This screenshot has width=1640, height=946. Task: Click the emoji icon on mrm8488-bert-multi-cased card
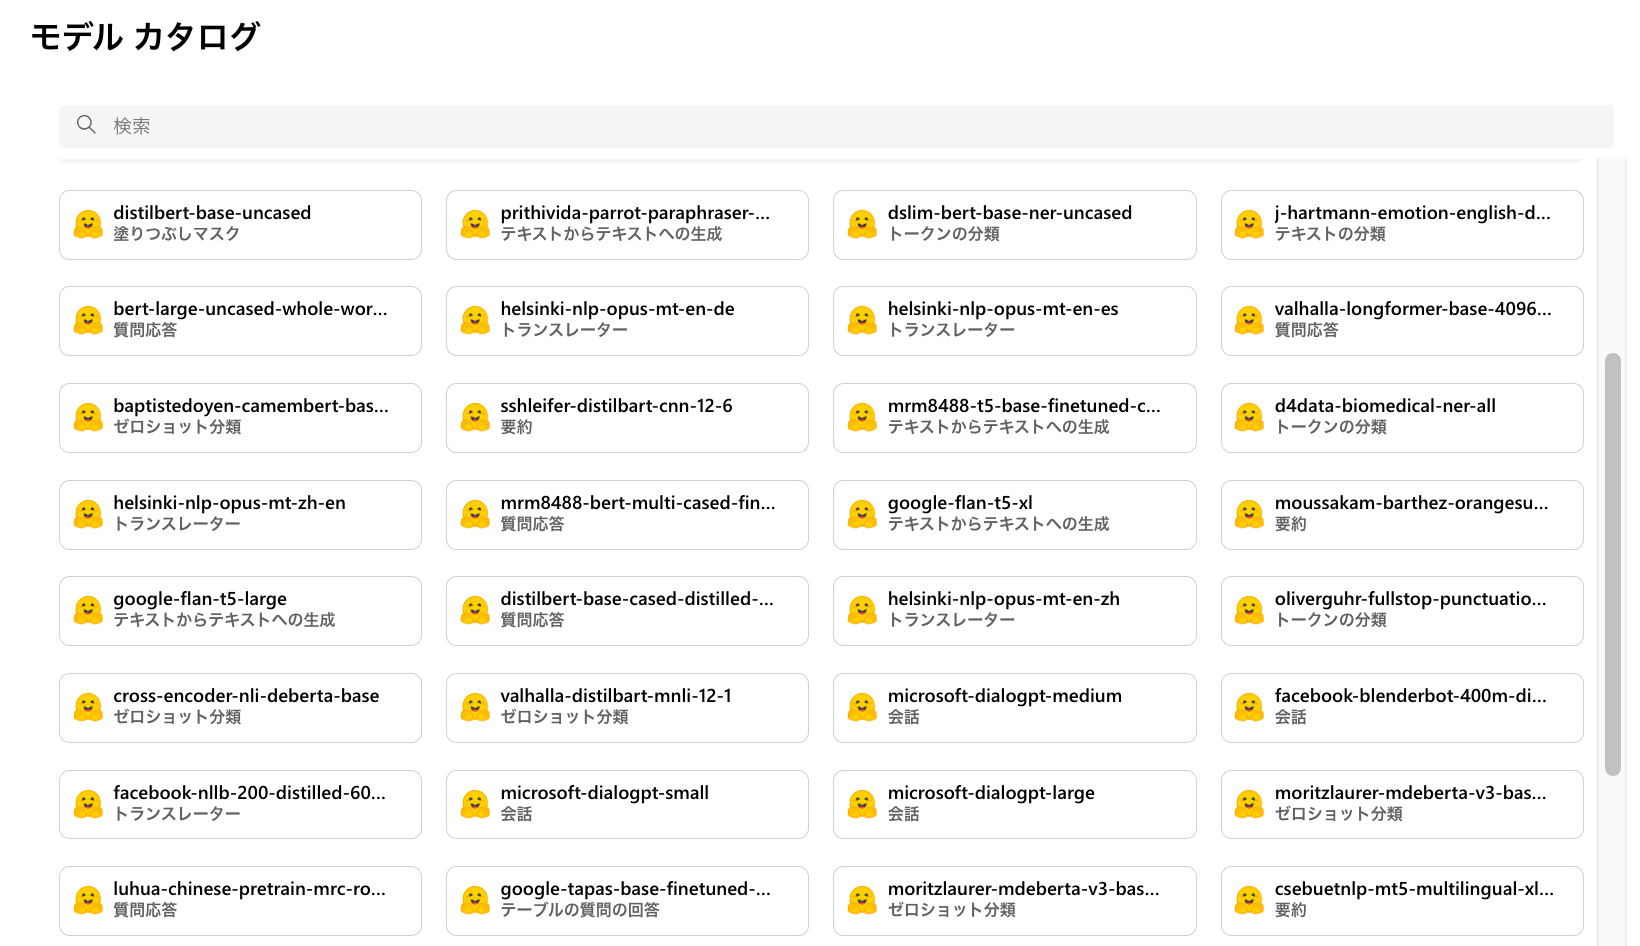(x=475, y=514)
